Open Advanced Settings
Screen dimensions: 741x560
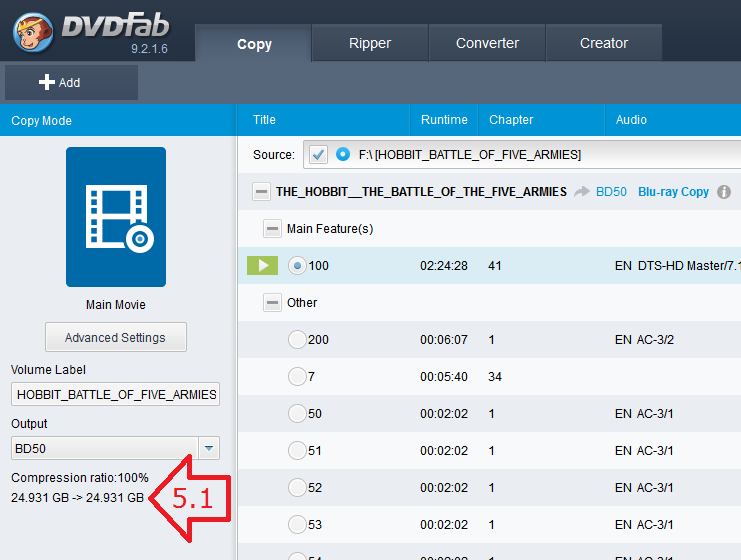click(116, 337)
